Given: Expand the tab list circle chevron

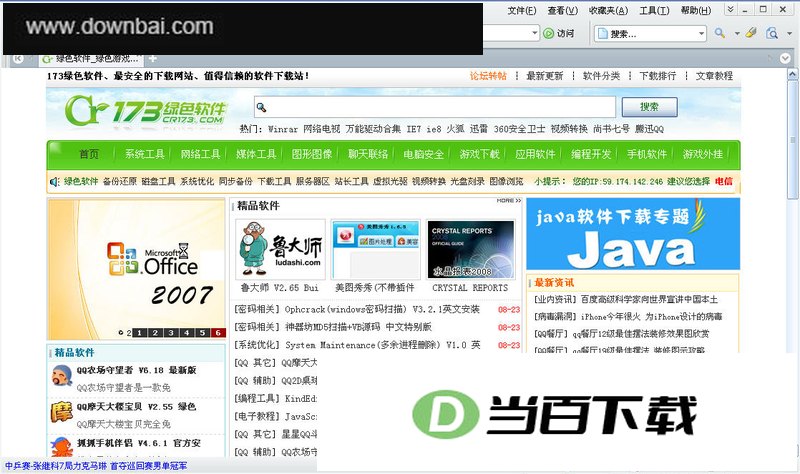Looking at the screenshot, I should pos(785,58).
